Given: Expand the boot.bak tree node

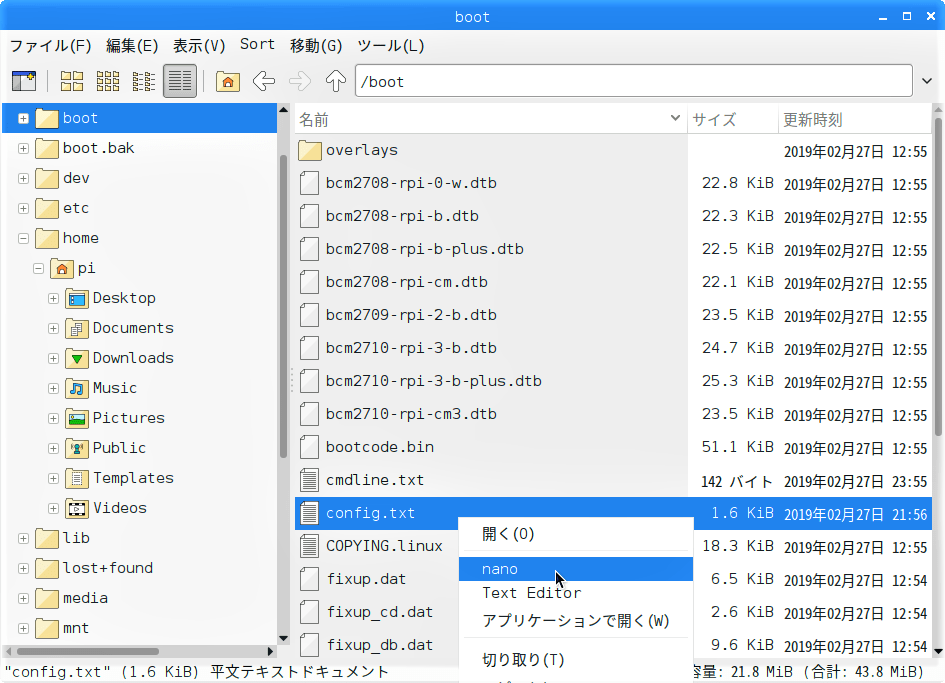Looking at the screenshot, I should pyautogui.click(x=24, y=148).
